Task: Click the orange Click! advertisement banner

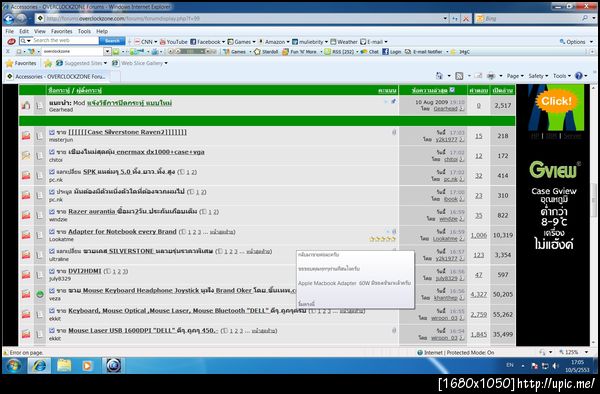Action: [x=556, y=101]
